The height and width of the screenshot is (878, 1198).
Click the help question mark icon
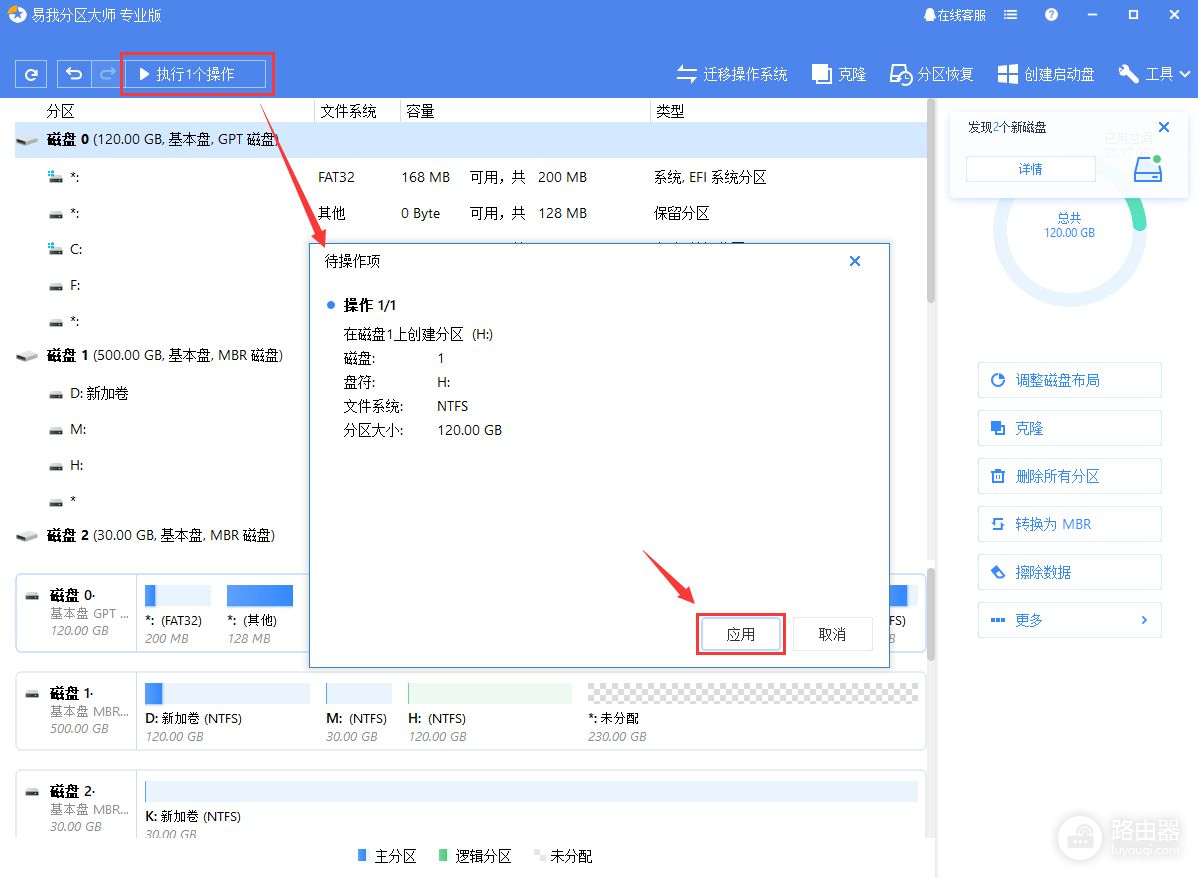(1051, 15)
